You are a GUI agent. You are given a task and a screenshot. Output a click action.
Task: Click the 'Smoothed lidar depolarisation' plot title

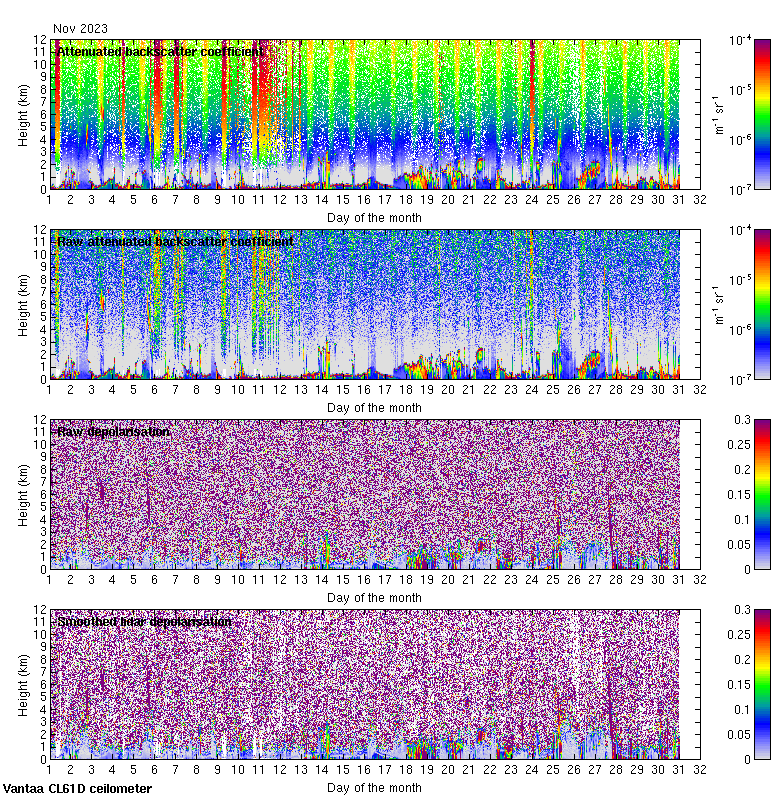point(144,621)
